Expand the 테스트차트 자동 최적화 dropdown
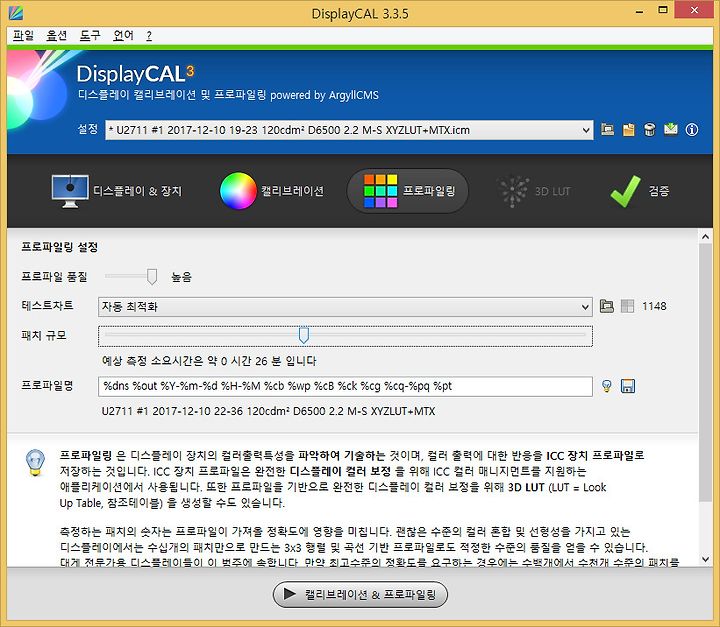Viewport: 720px width, 627px height. (x=345, y=307)
